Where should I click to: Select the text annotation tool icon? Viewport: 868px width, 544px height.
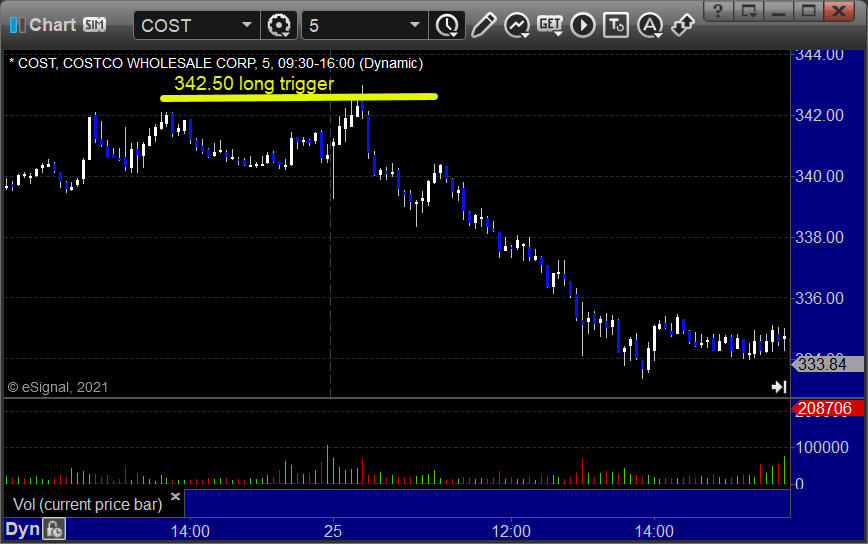[616, 25]
